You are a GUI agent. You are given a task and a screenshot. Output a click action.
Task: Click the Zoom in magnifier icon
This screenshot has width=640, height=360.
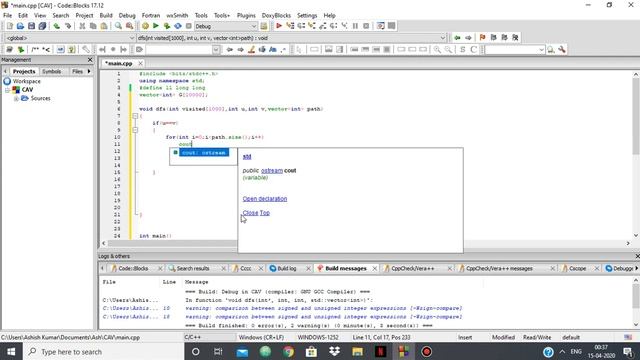point(437,49)
